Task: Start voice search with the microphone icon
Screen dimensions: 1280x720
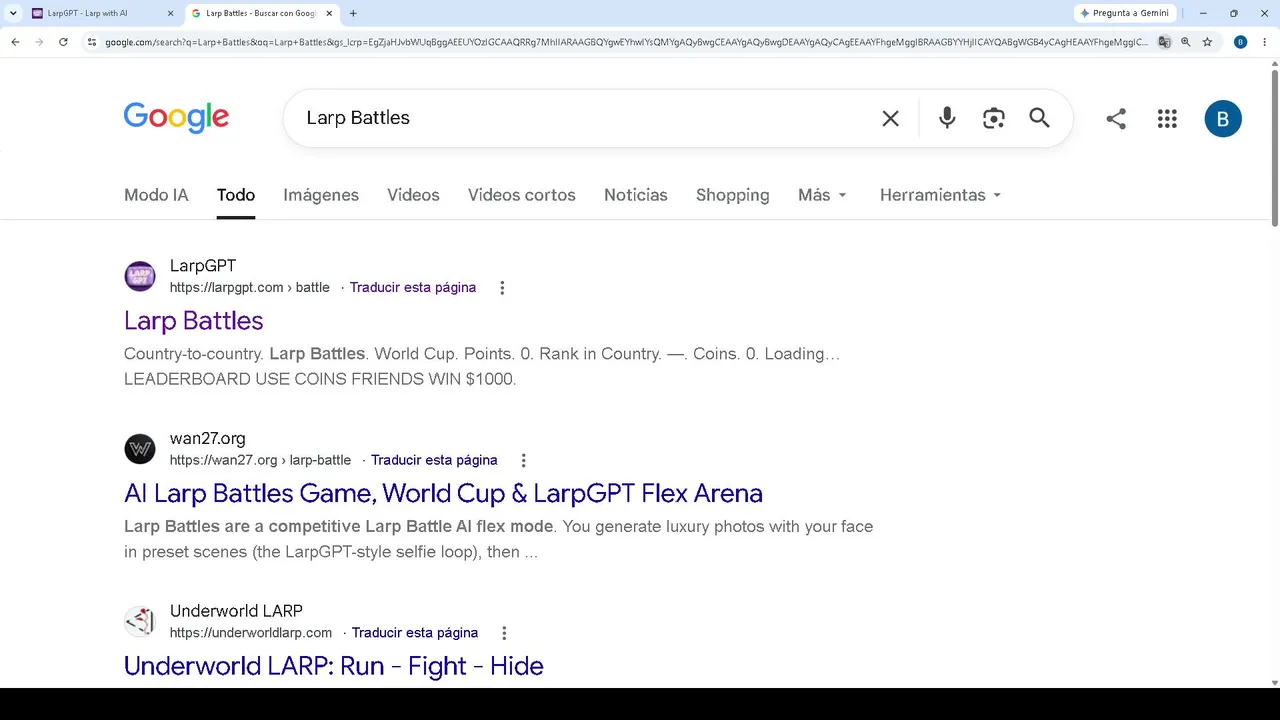Action: 947,118
